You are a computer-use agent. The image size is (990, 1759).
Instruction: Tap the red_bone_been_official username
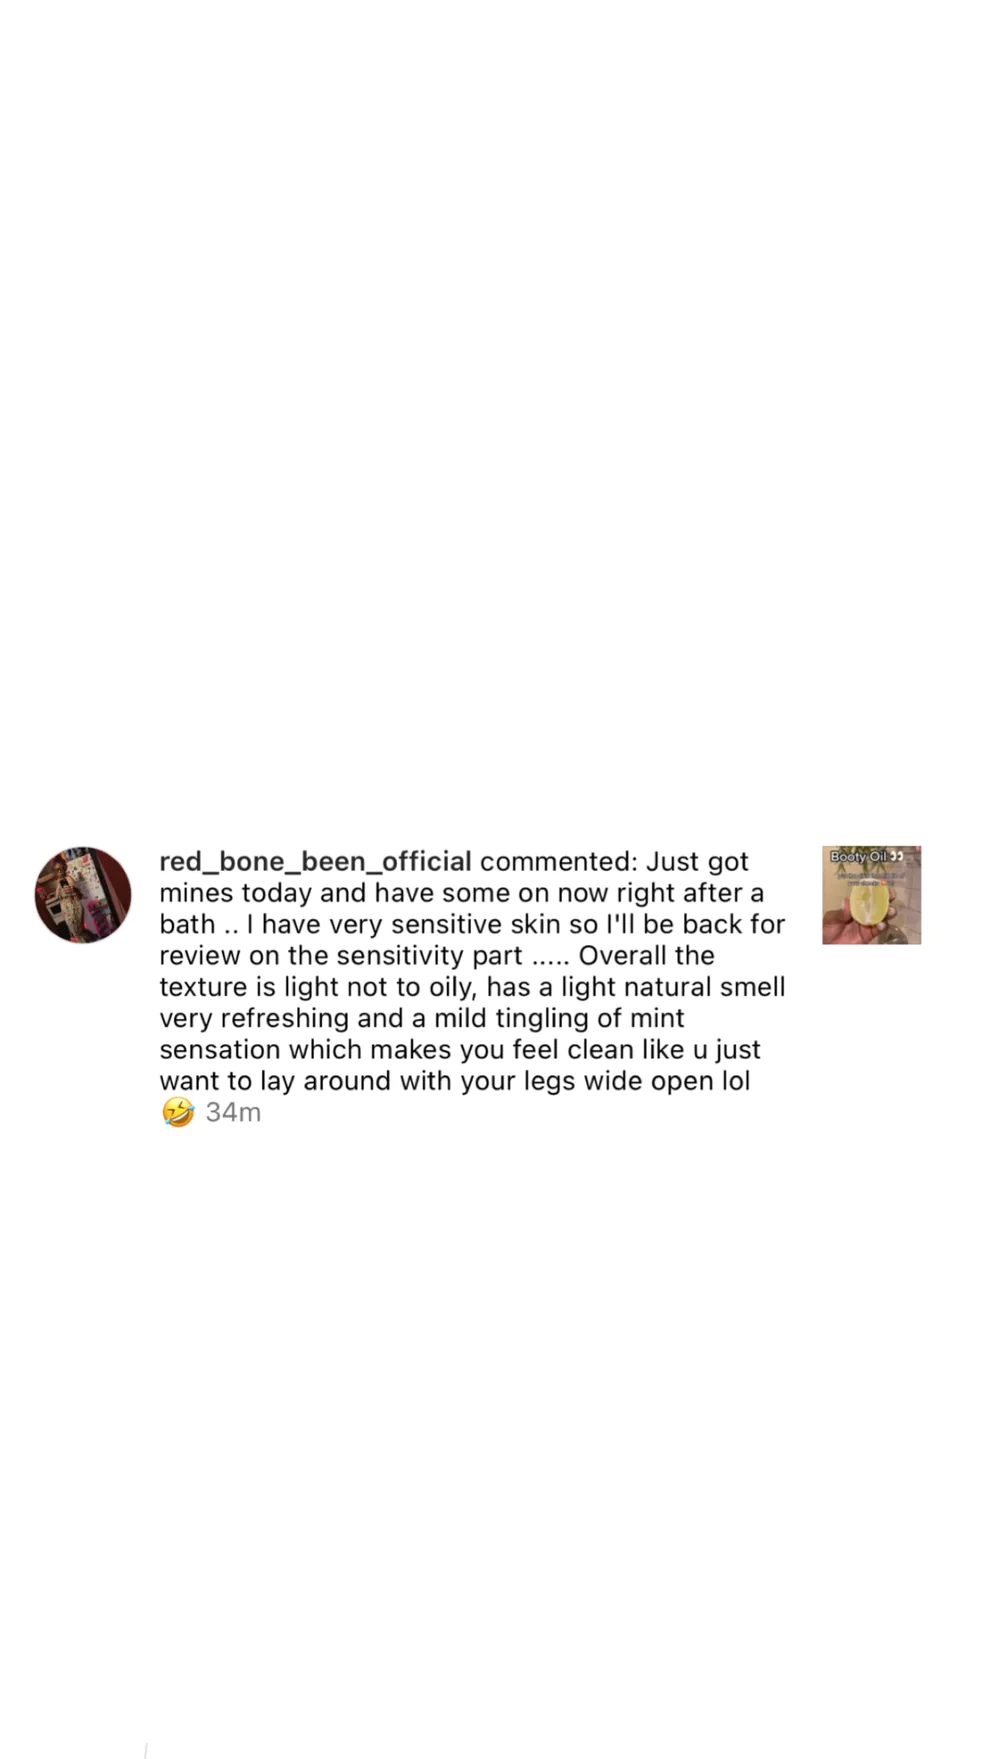pos(315,862)
